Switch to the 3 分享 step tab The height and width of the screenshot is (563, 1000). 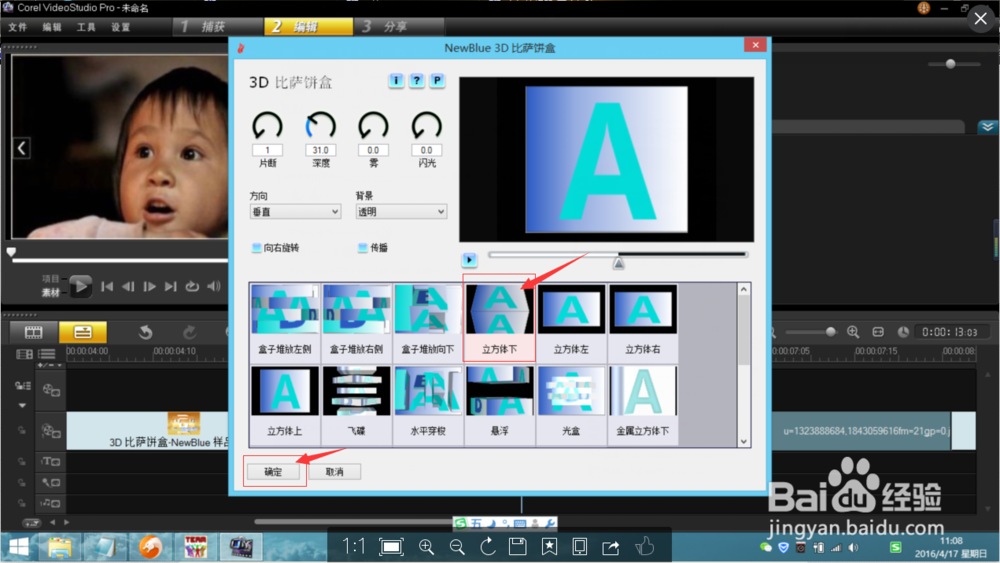[399, 26]
